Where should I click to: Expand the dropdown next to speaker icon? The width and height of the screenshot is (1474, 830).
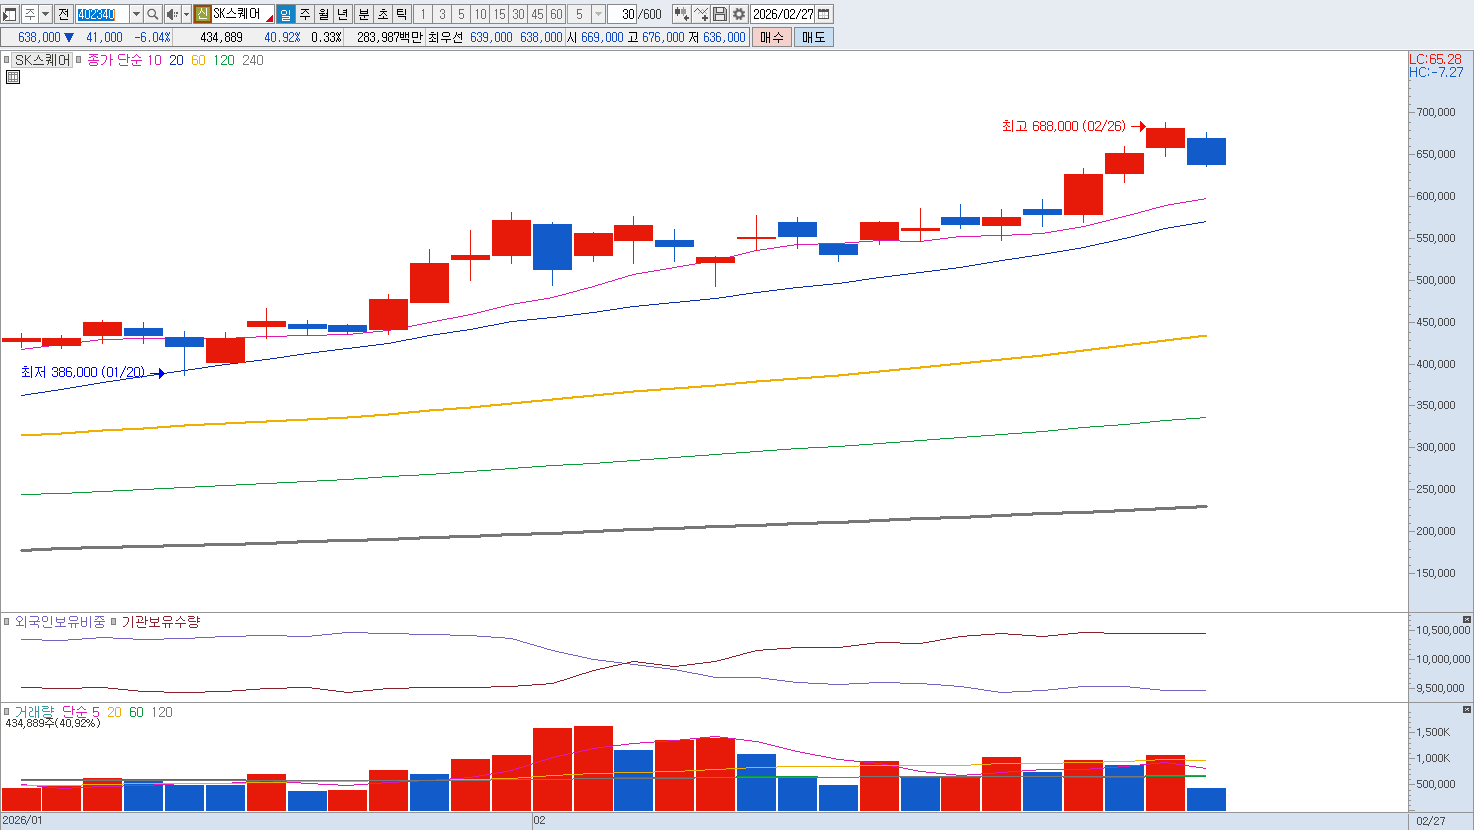click(x=186, y=14)
